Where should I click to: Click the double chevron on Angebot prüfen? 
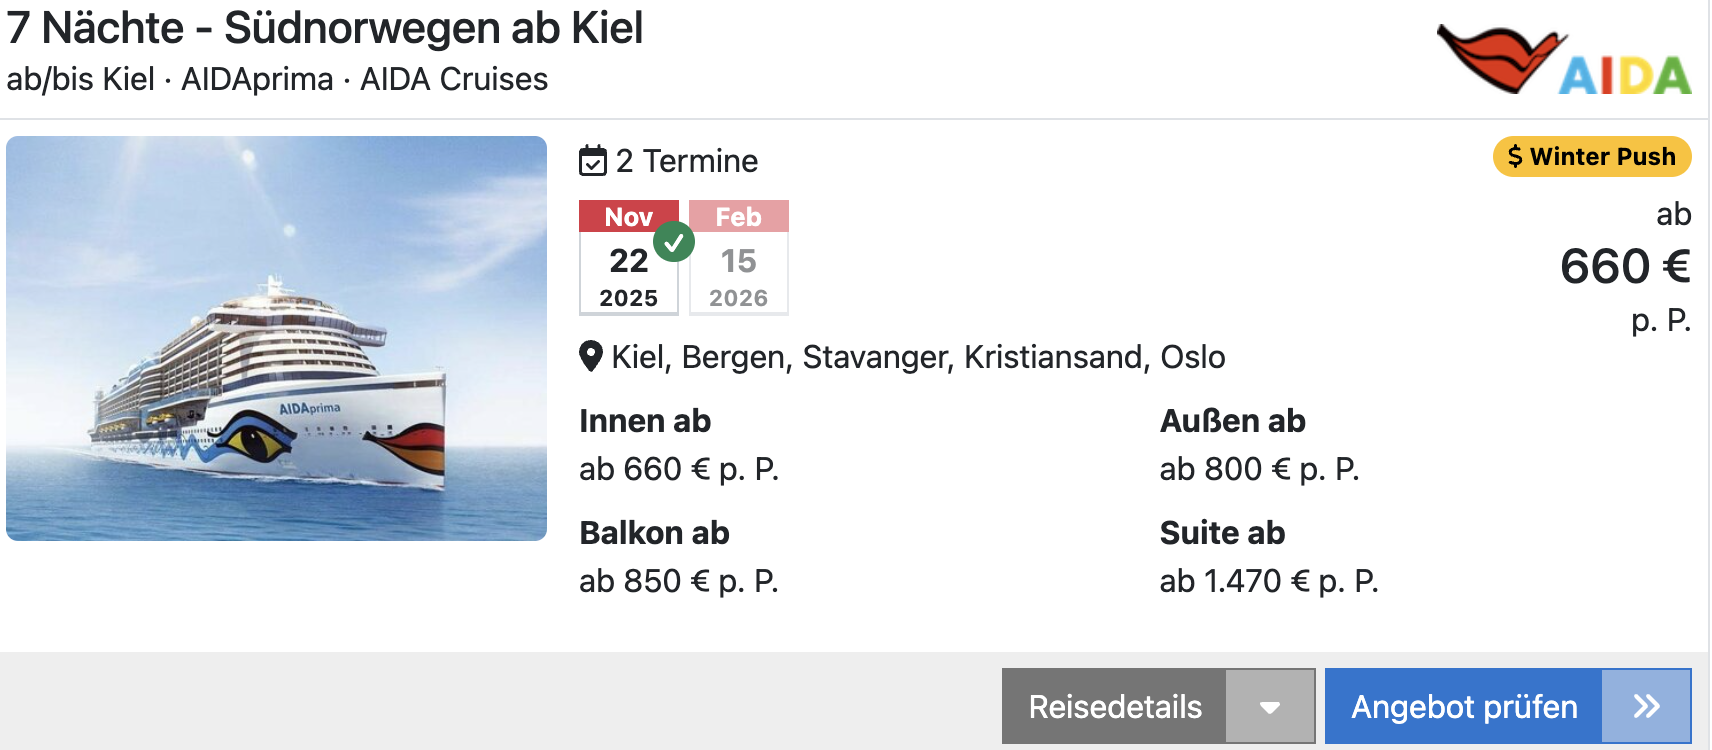pyautogui.click(x=1646, y=707)
